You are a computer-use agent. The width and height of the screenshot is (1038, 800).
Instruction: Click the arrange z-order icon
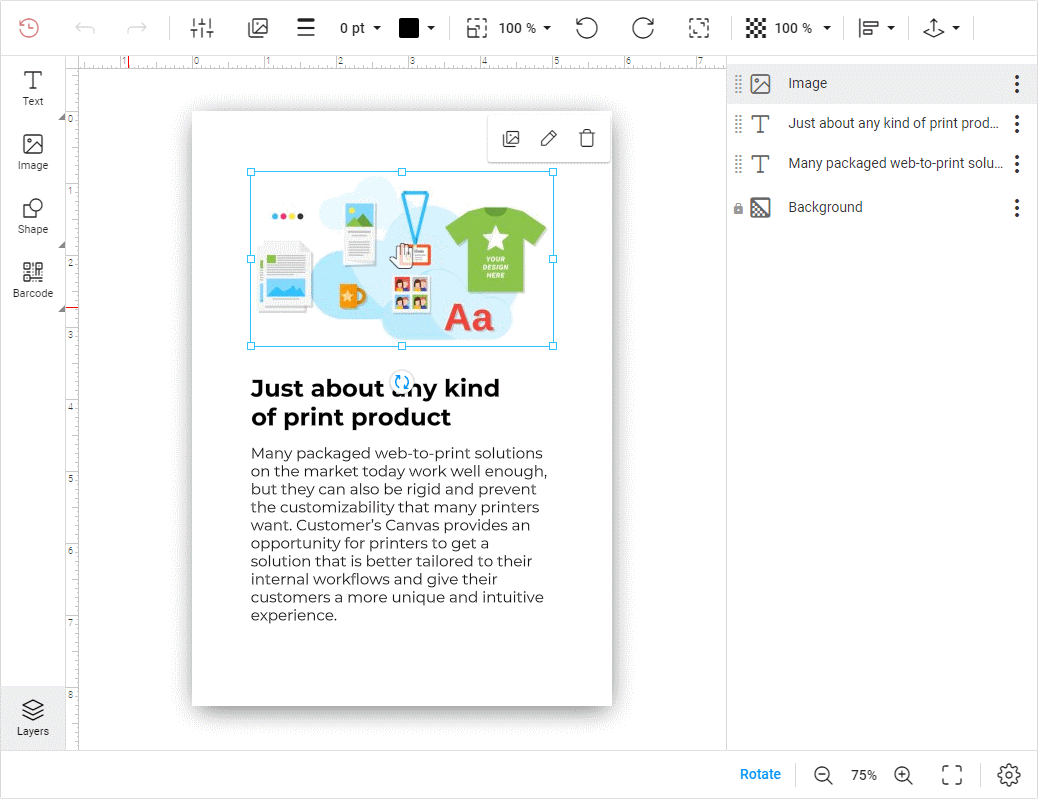[933, 28]
